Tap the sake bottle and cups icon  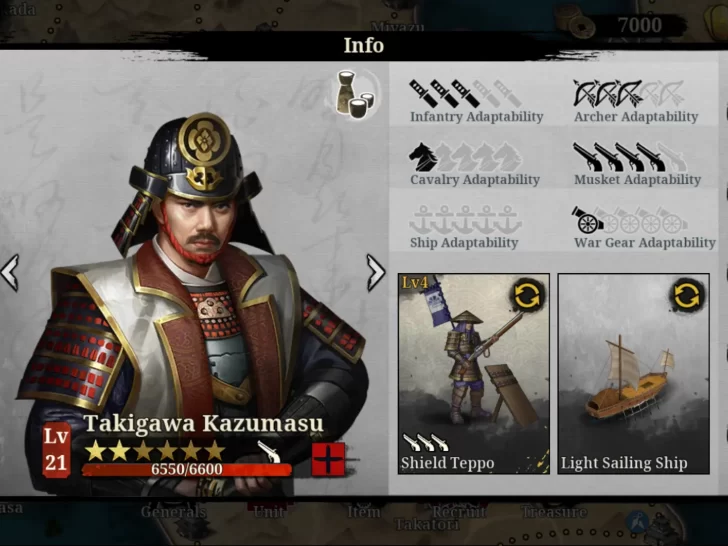pos(357,94)
